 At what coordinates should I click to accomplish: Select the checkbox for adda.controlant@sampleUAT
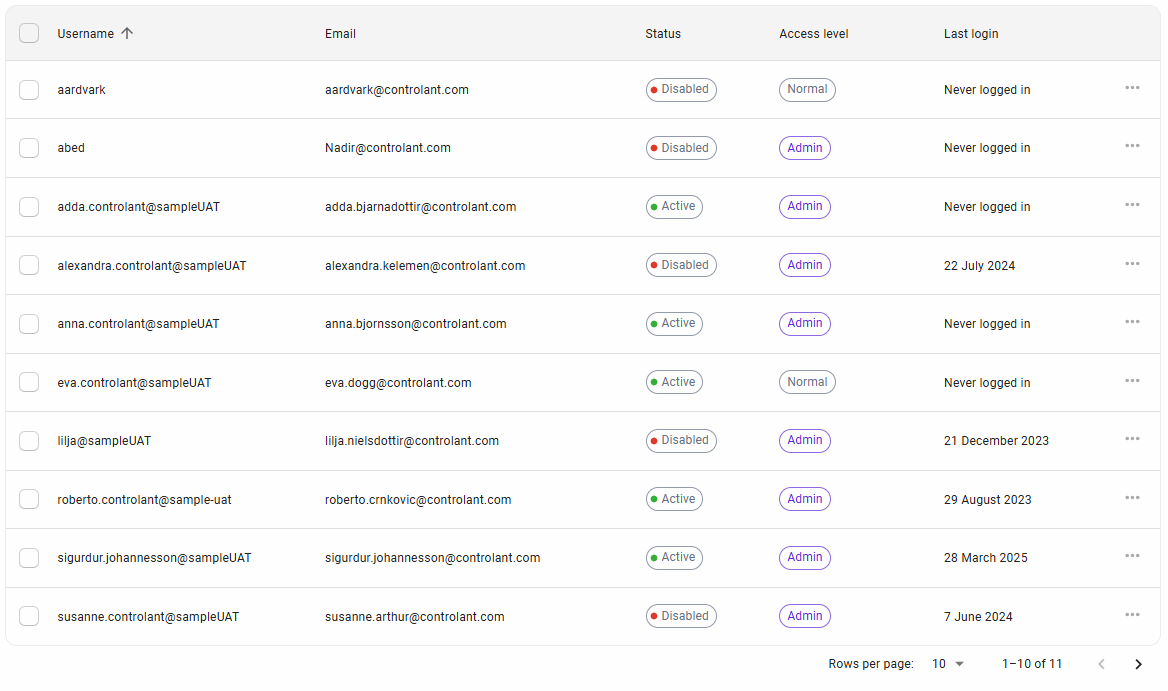(x=29, y=207)
